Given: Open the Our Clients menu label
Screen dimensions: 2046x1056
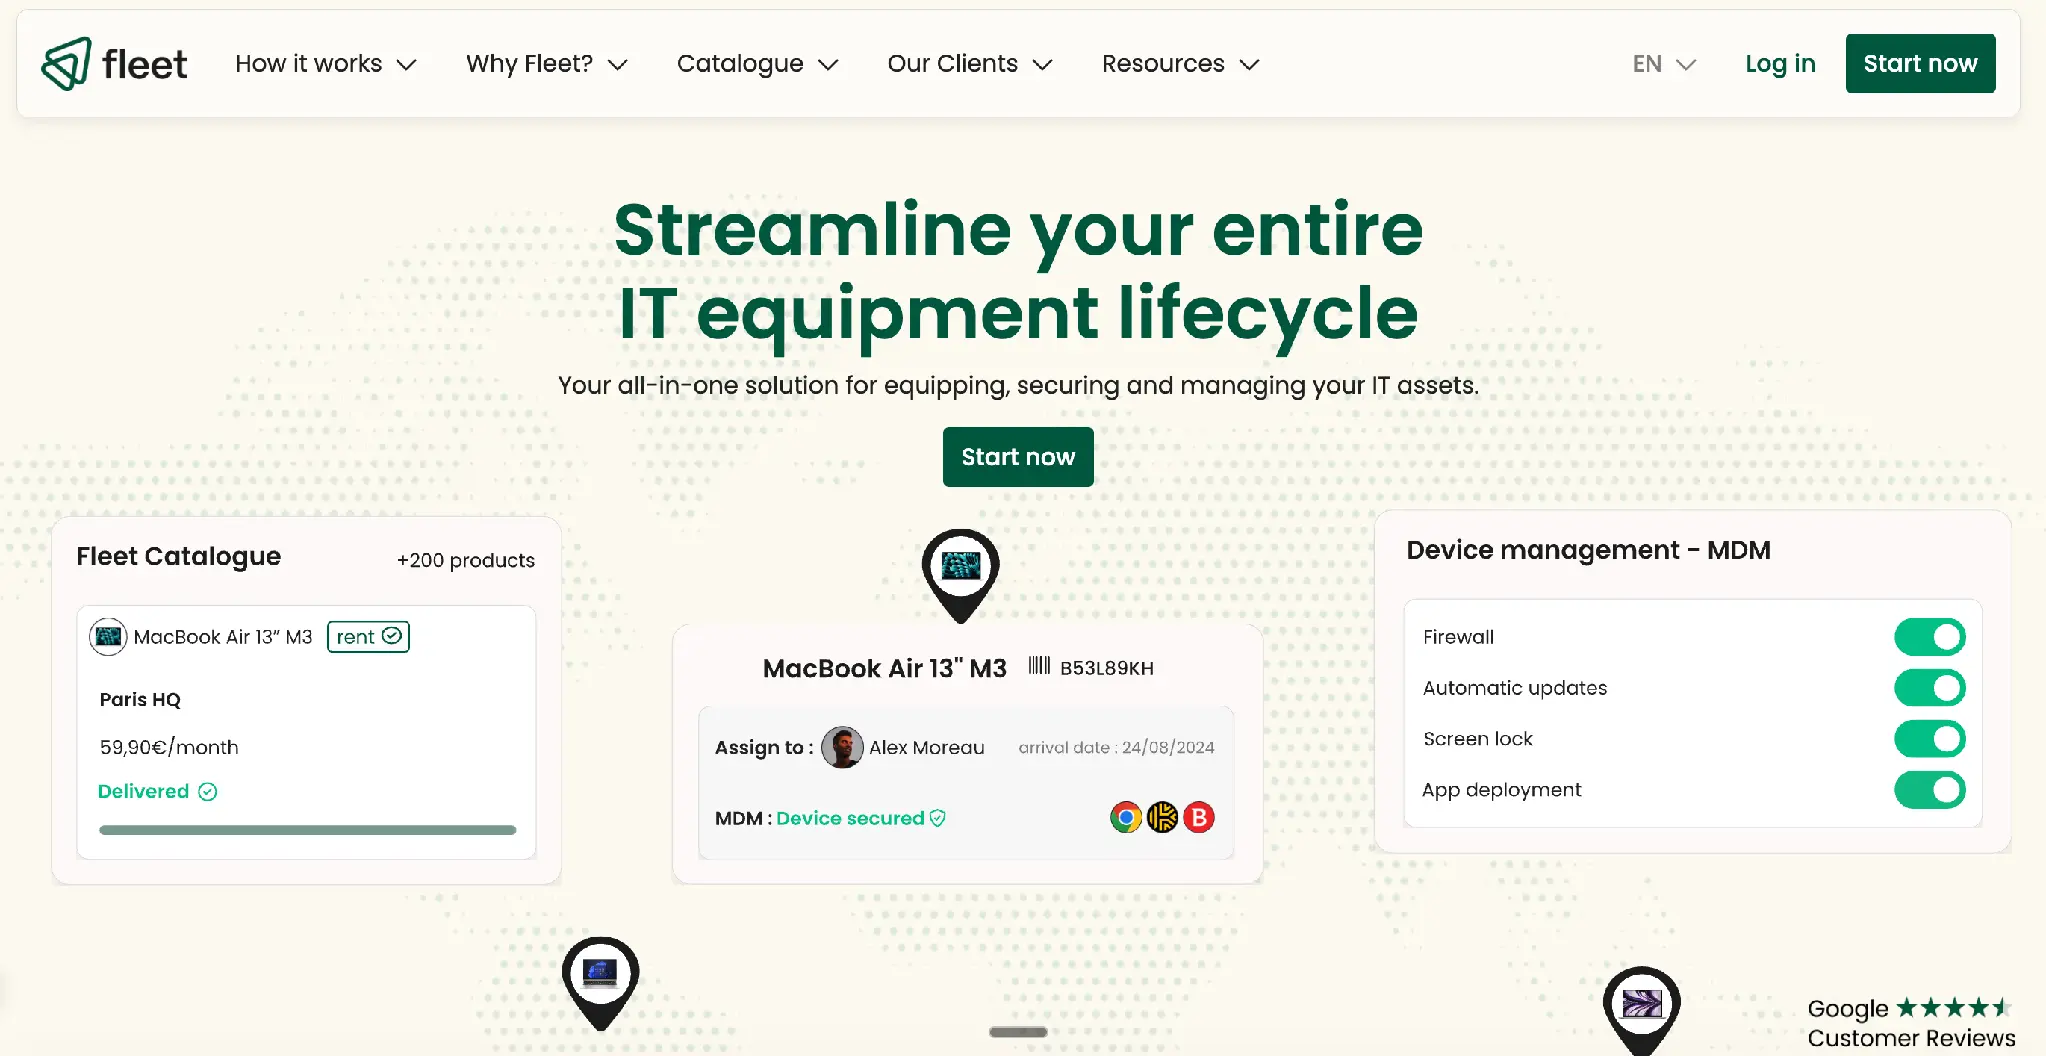Looking at the screenshot, I should [953, 64].
